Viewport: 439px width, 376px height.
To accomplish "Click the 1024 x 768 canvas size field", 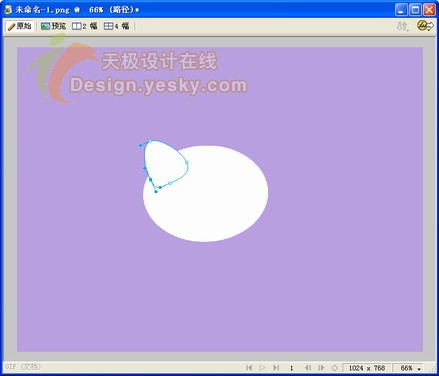I will pos(367,368).
